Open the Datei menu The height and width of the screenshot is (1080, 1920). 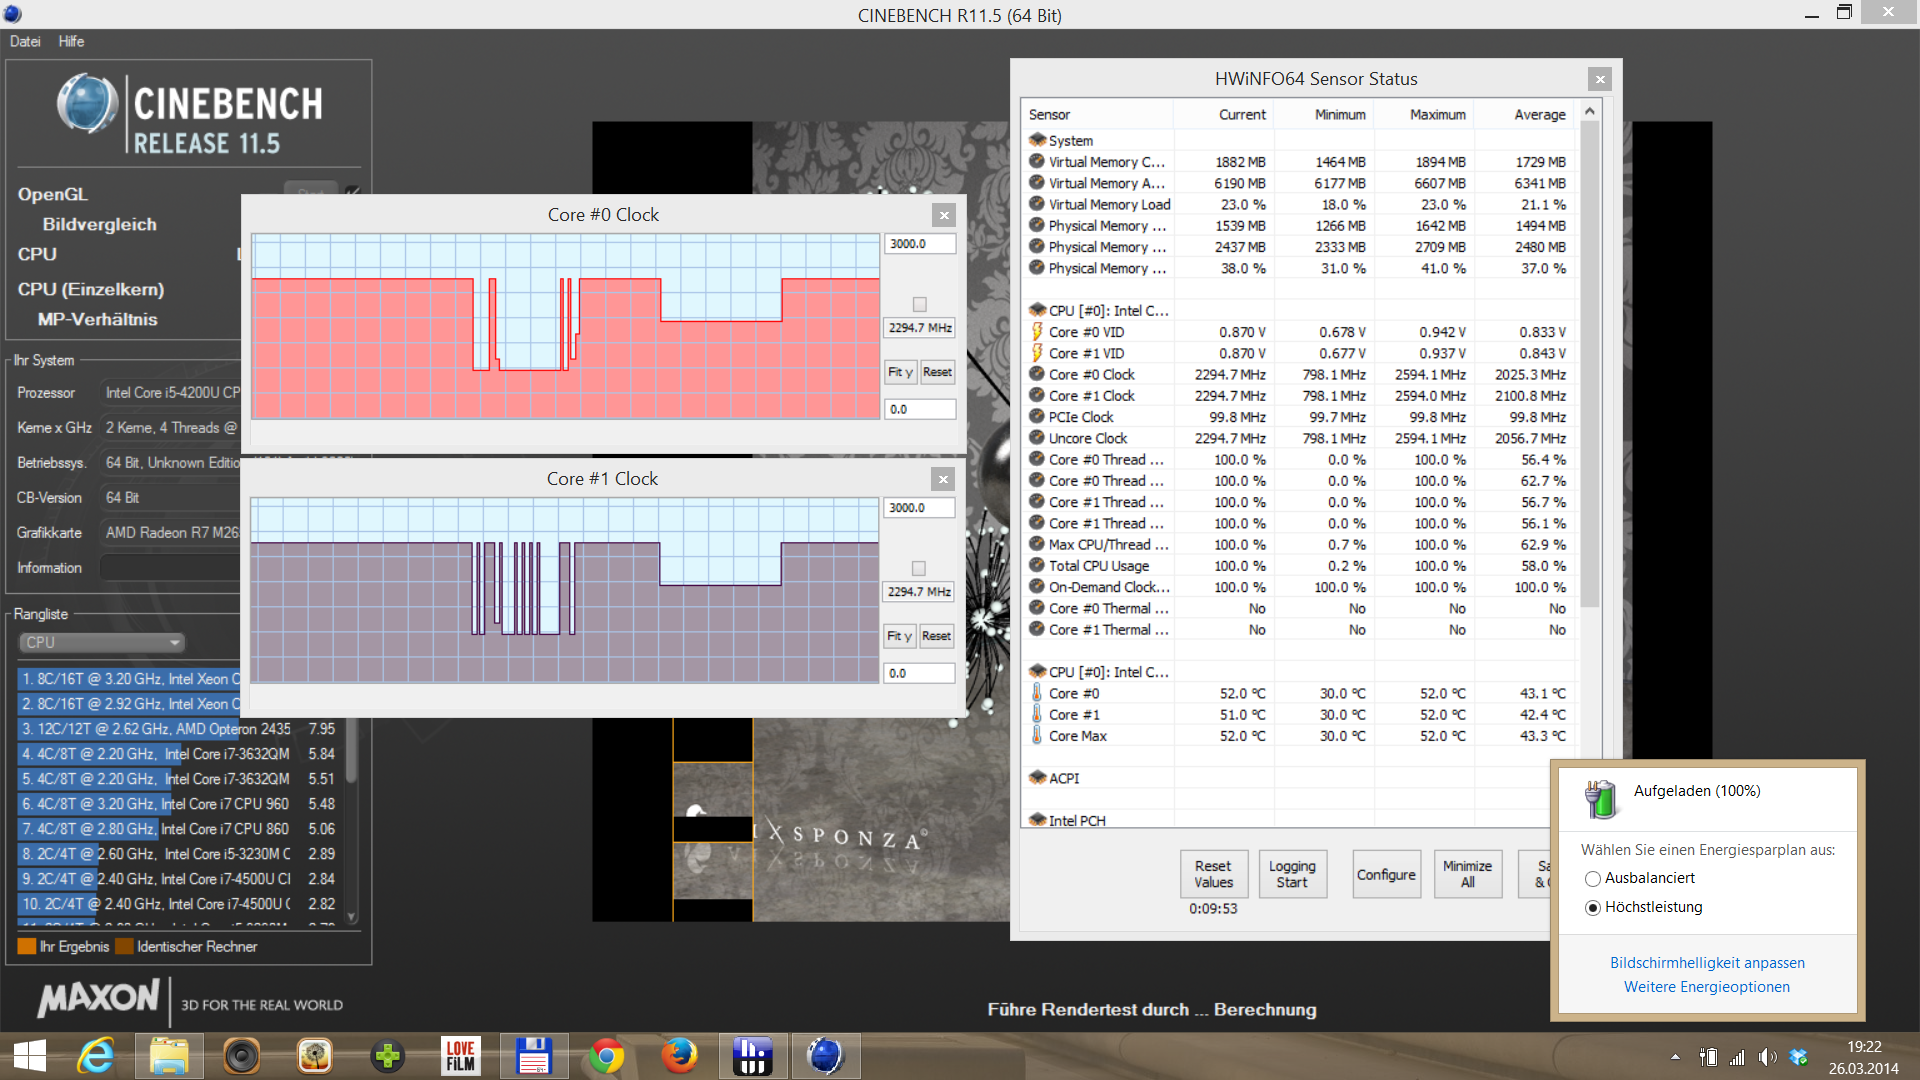click(x=25, y=41)
